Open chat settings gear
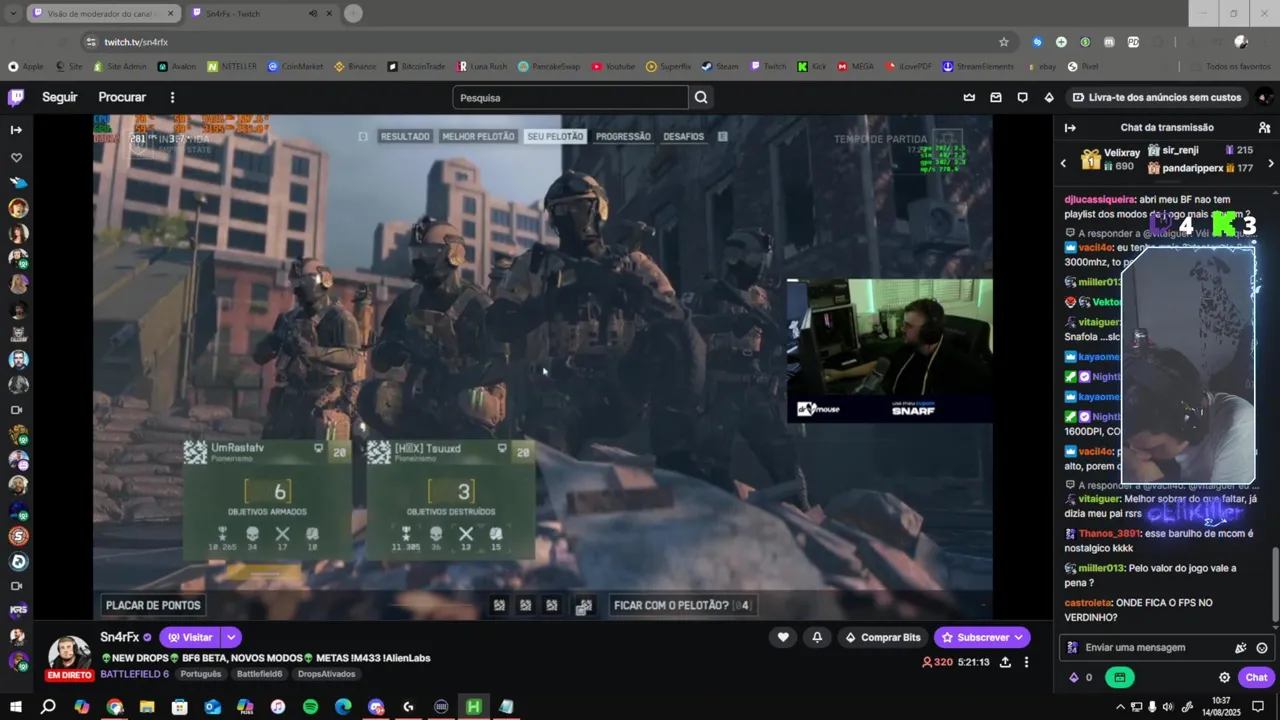This screenshot has height=720, width=1280. click(x=1225, y=677)
